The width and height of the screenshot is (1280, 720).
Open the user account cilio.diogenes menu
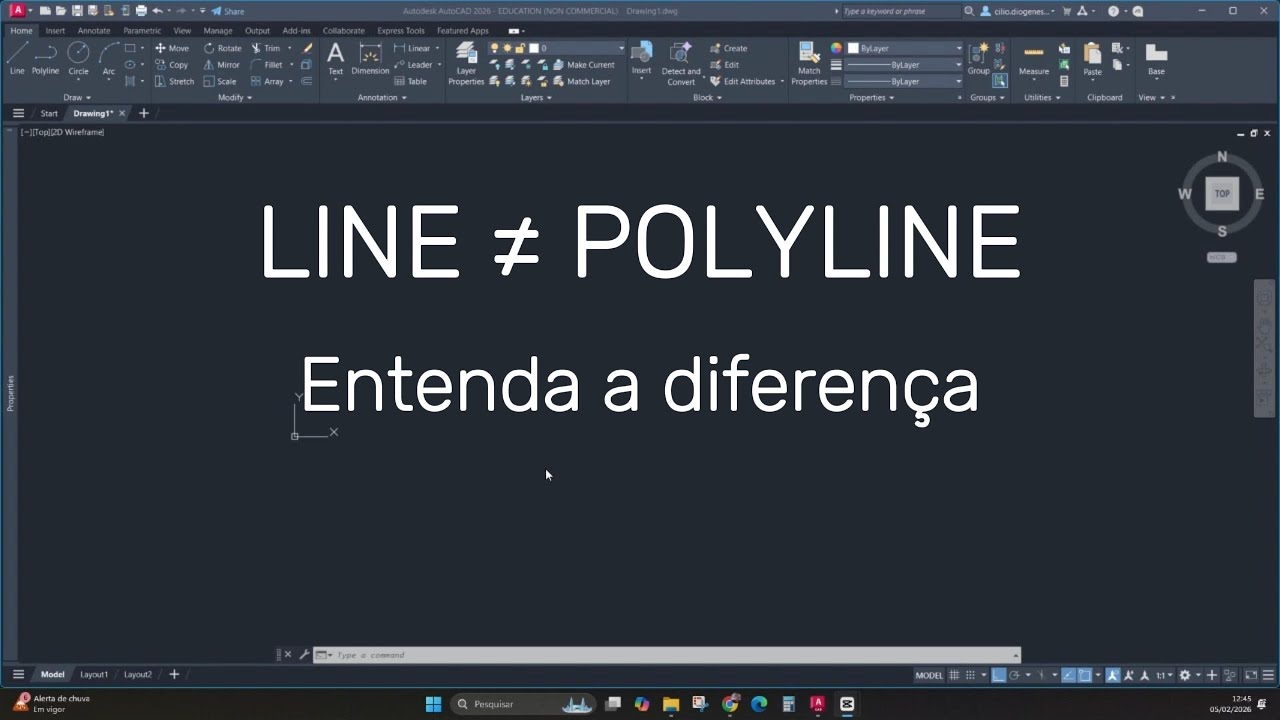click(1017, 11)
